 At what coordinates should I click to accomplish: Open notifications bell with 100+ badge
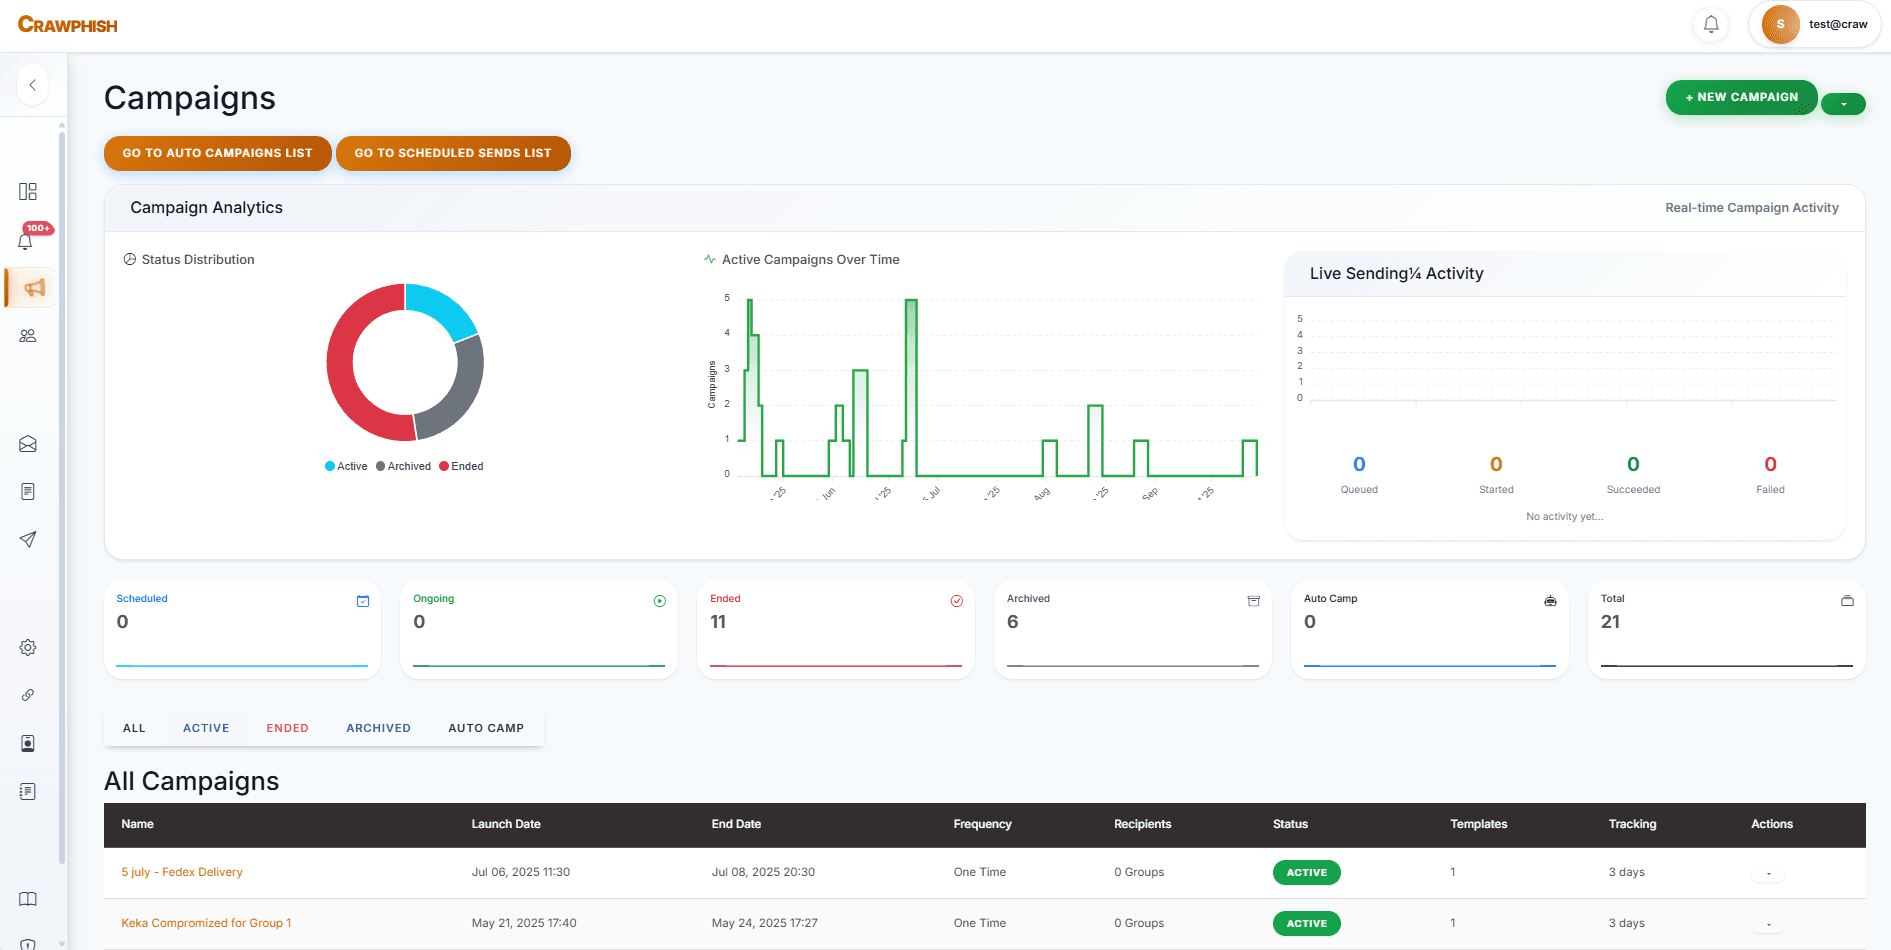point(26,239)
